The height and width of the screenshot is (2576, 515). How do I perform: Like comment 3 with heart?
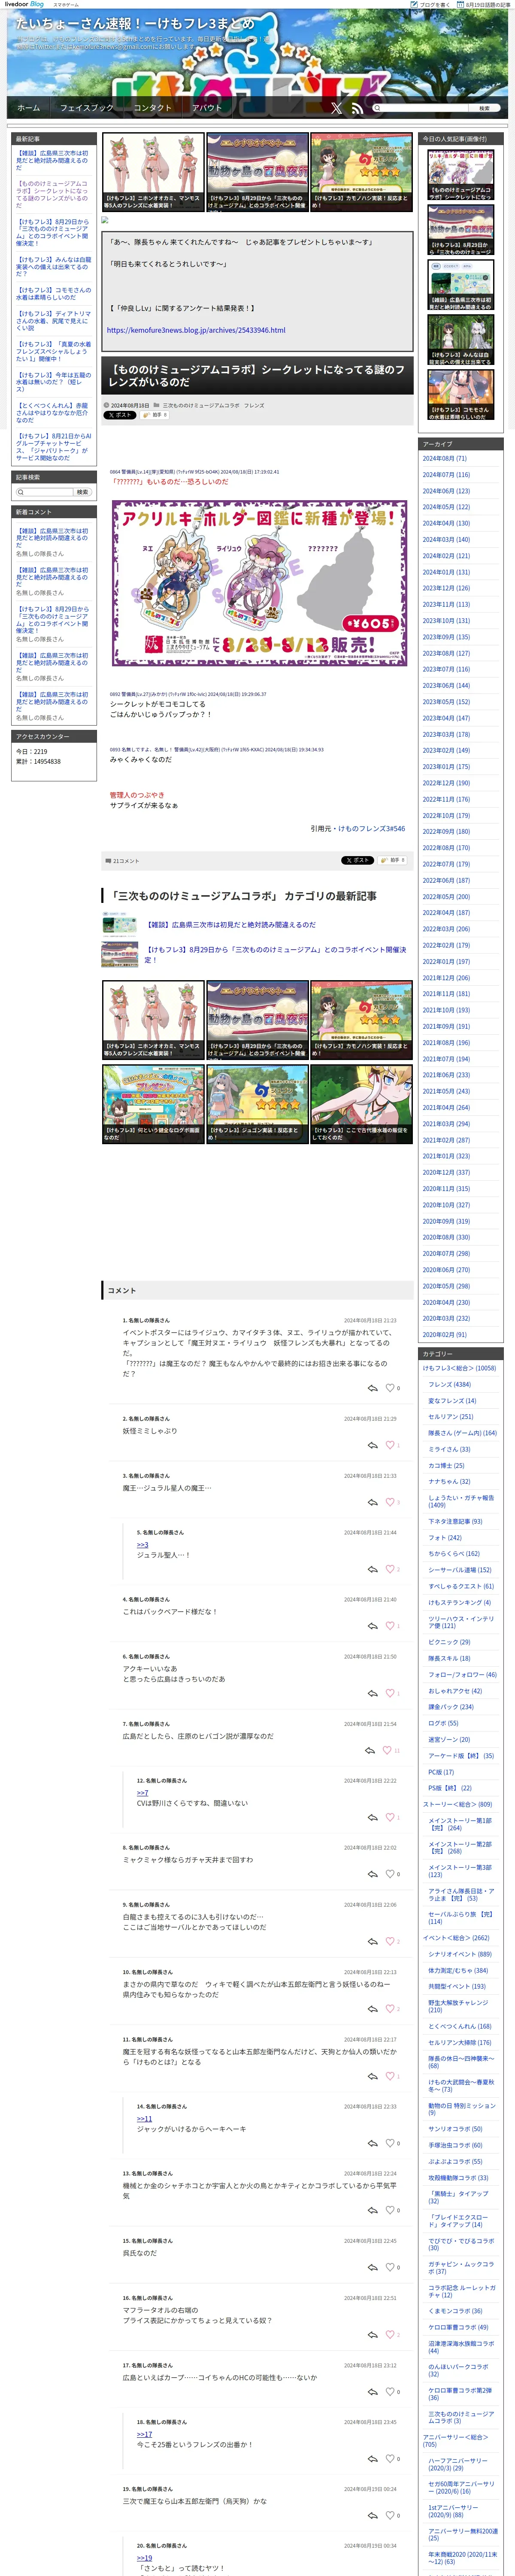390,1502
